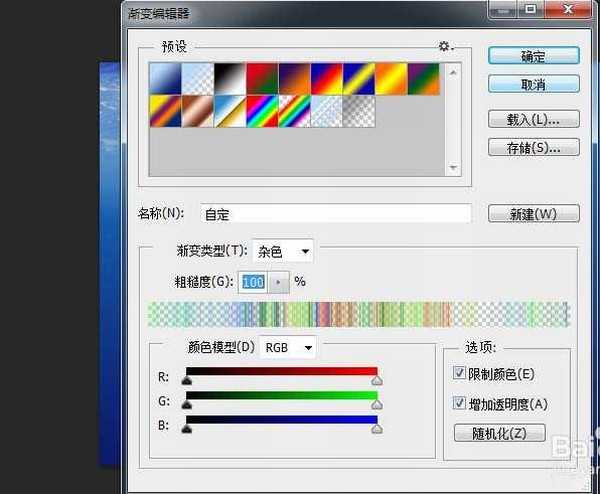Click the 随机化(Z) button
The height and width of the screenshot is (494, 600).
click(x=500, y=434)
